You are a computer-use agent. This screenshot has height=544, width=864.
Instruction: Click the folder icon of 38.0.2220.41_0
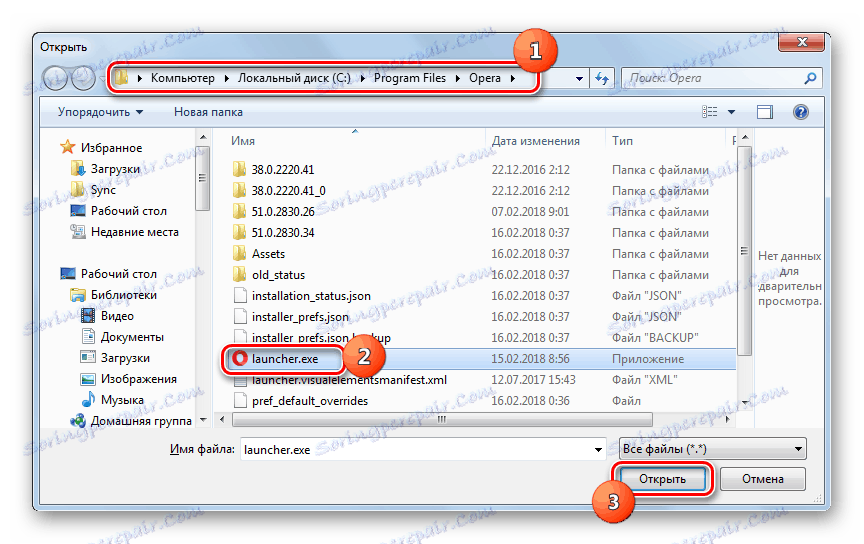point(239,190)
